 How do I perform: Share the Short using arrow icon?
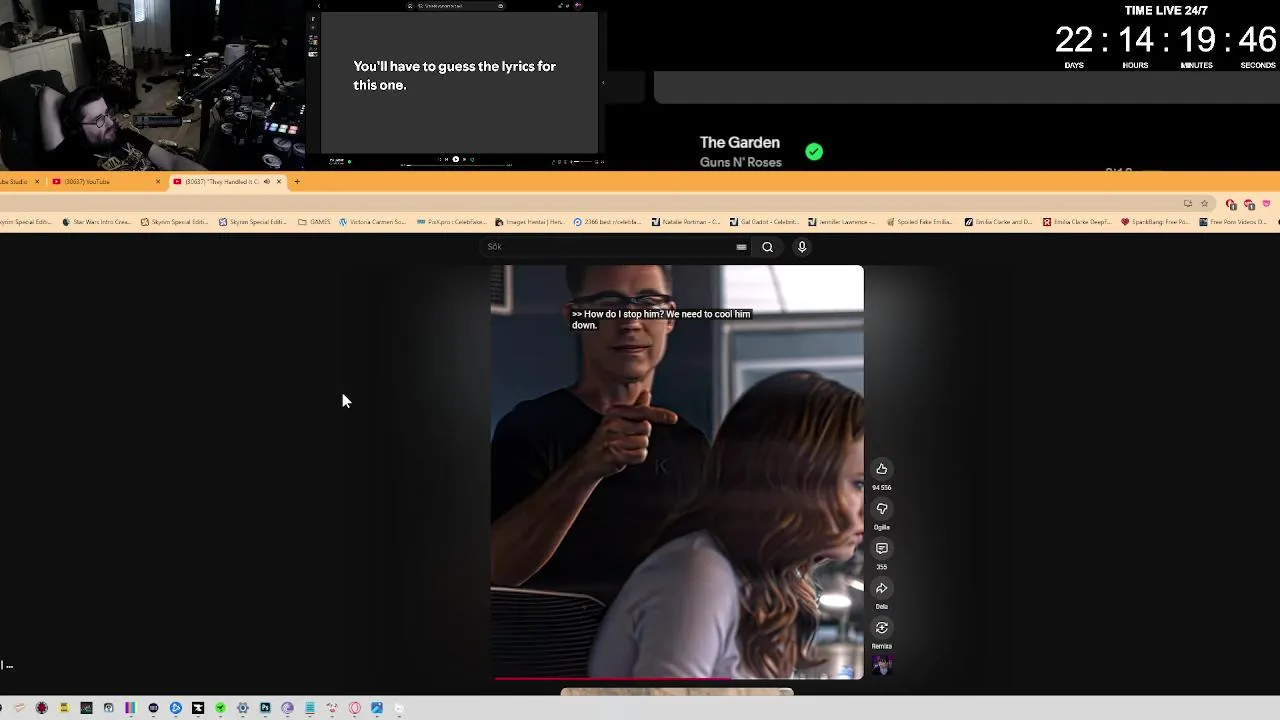881,588
